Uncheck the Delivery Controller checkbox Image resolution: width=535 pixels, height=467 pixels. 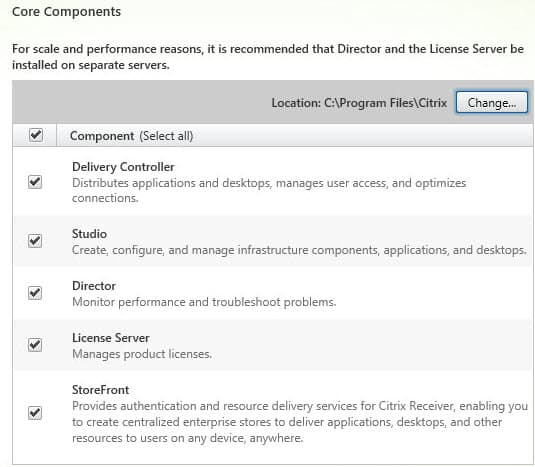pos(35,182)
